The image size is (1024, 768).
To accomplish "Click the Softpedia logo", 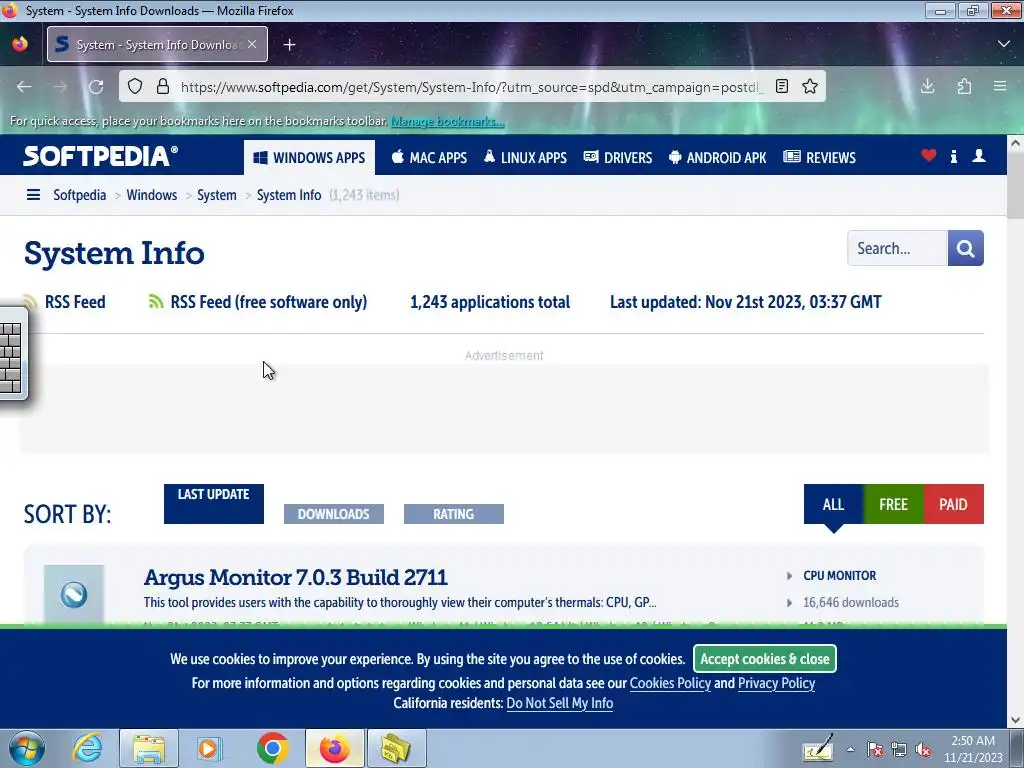I will [x=101, y=157].
